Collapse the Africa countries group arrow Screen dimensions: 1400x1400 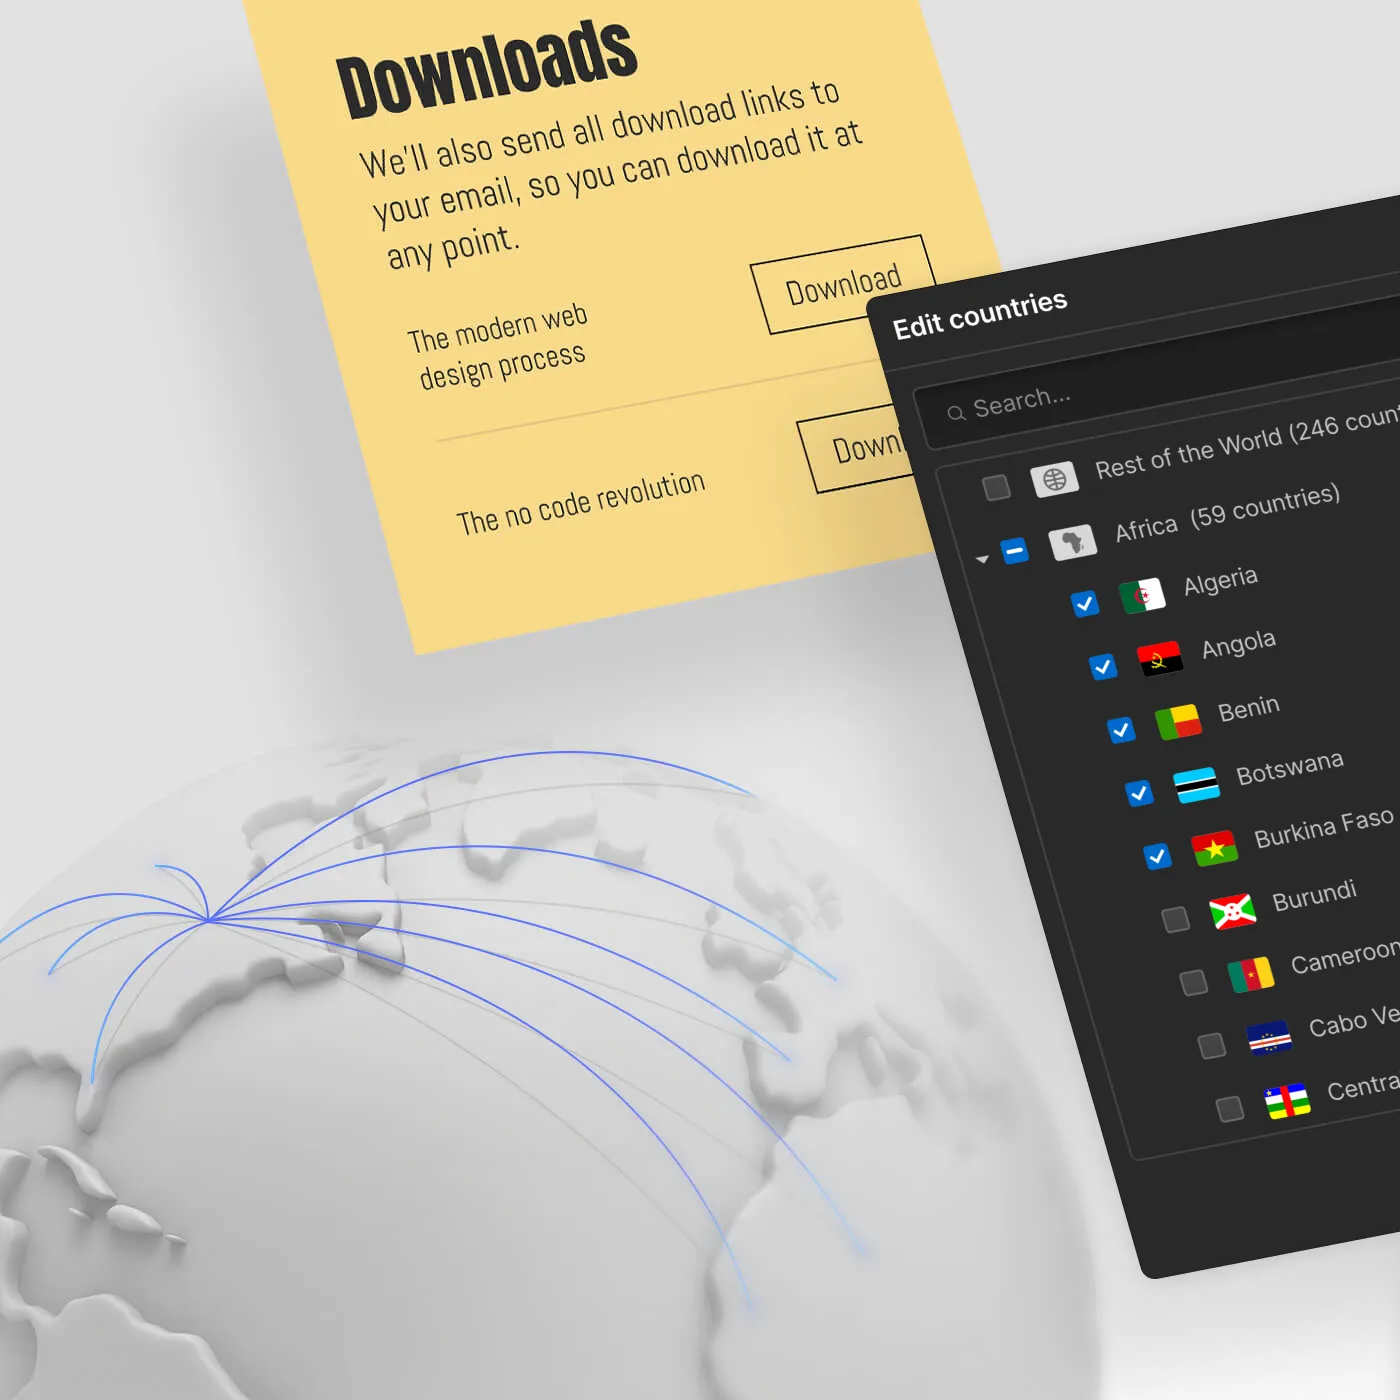click(982, 559)
